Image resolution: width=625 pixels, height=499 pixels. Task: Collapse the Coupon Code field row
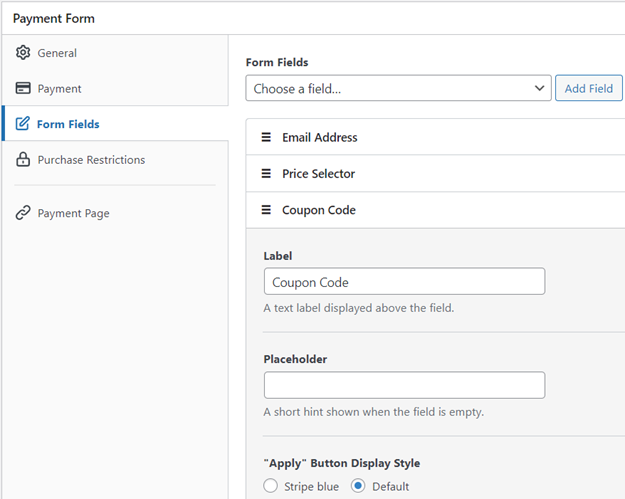(436, 210)
